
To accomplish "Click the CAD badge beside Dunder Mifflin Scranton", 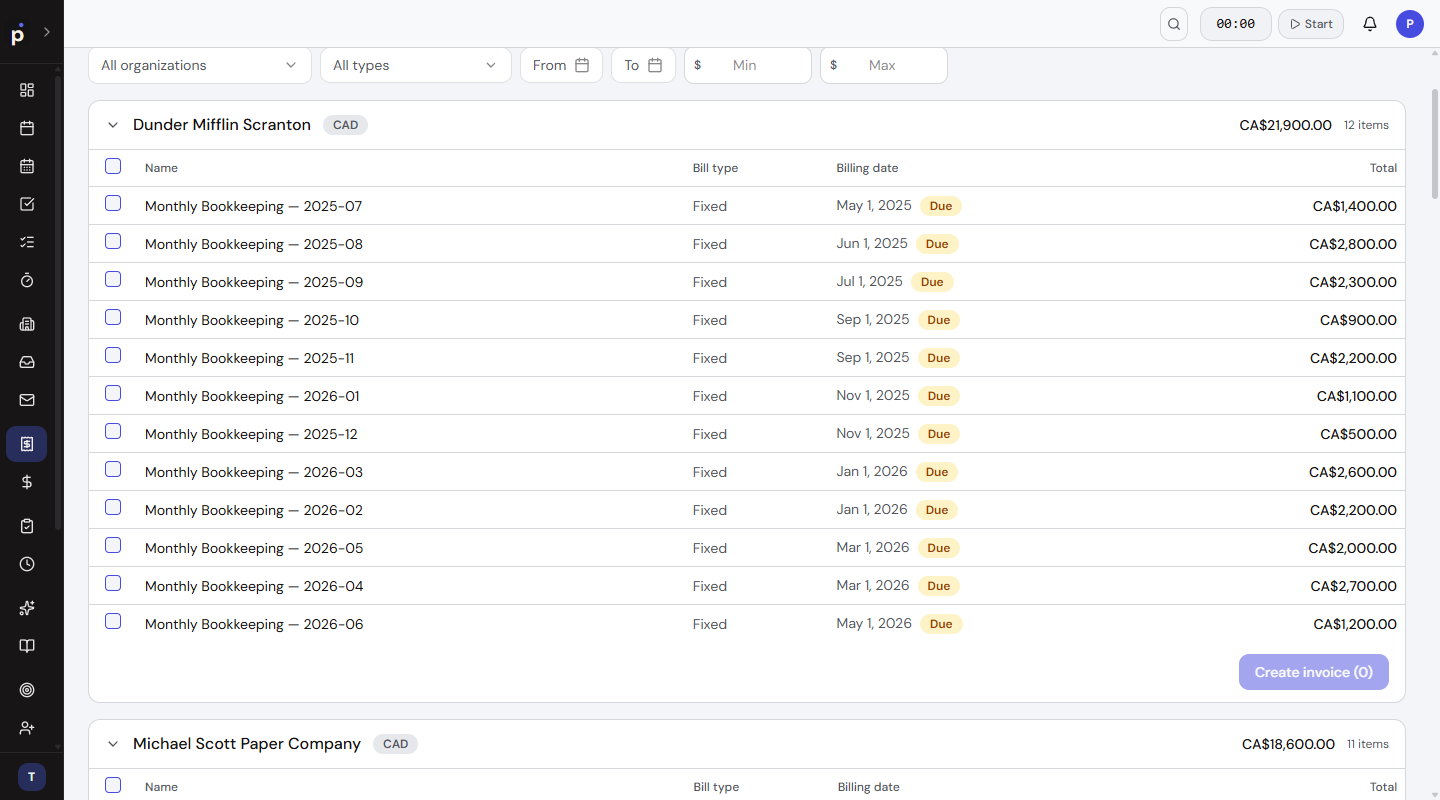I will pos(345,125).
